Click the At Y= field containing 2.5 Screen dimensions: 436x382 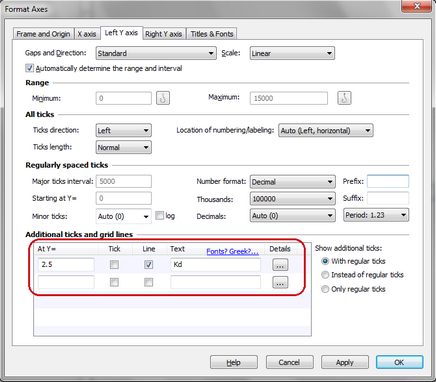(66, 265)
